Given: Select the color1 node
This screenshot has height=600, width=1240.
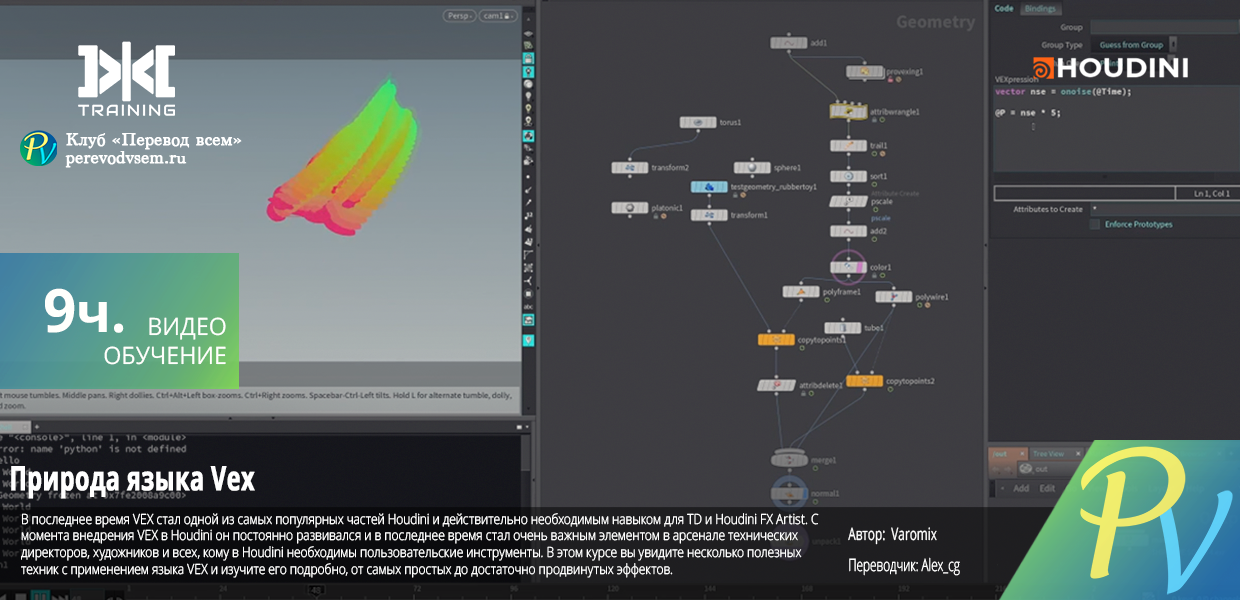Looking at the screenshot, I should [x=848, y=267].
